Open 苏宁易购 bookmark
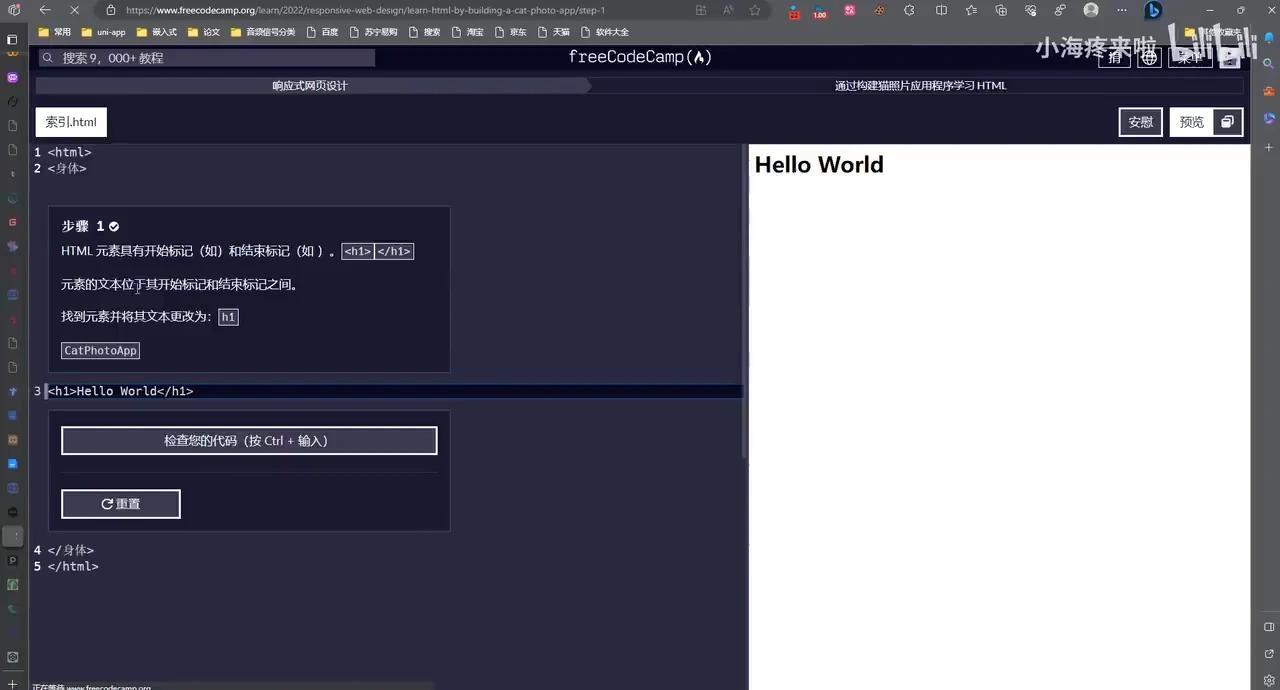This screenshot has width=1280, height=690. coord(372,32)
